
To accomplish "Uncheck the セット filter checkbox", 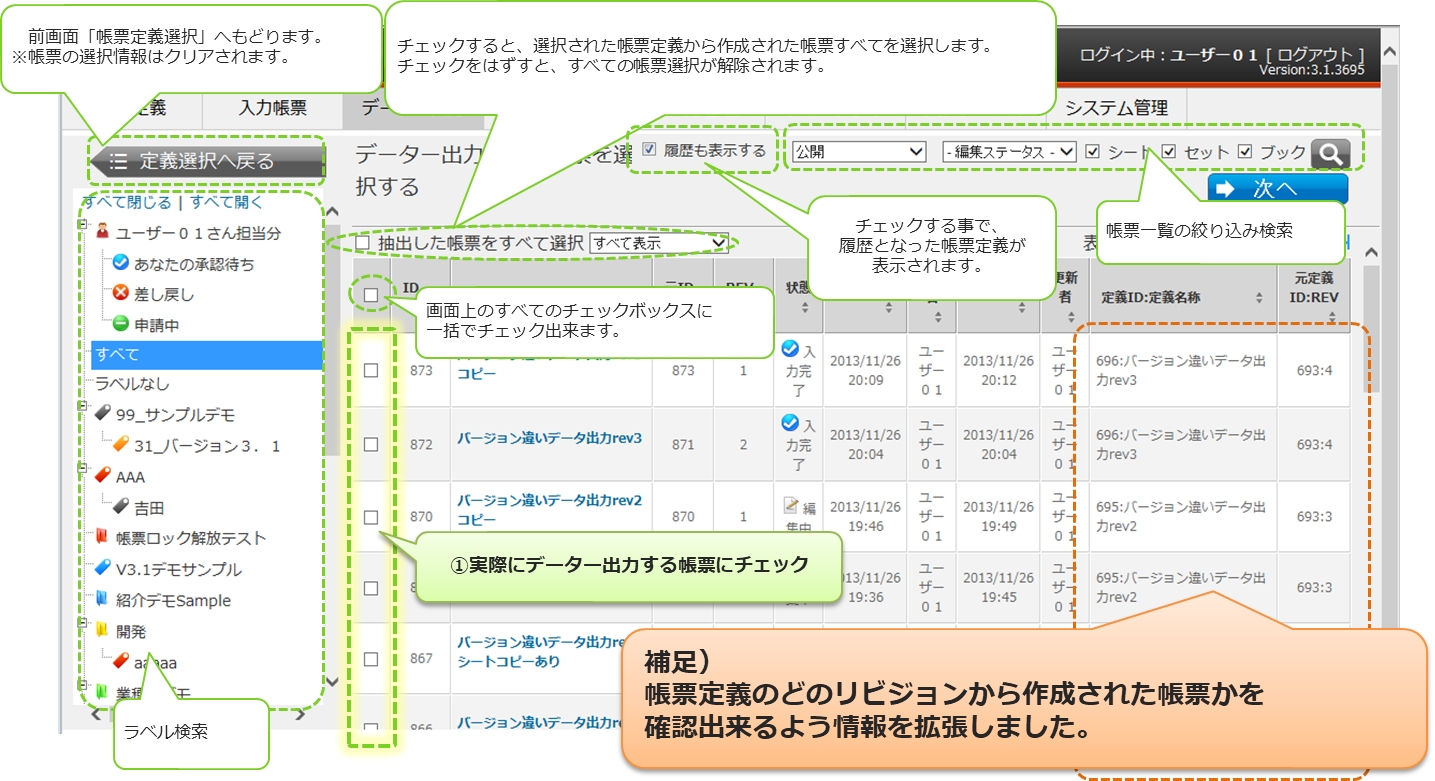I will point(1169,152).
